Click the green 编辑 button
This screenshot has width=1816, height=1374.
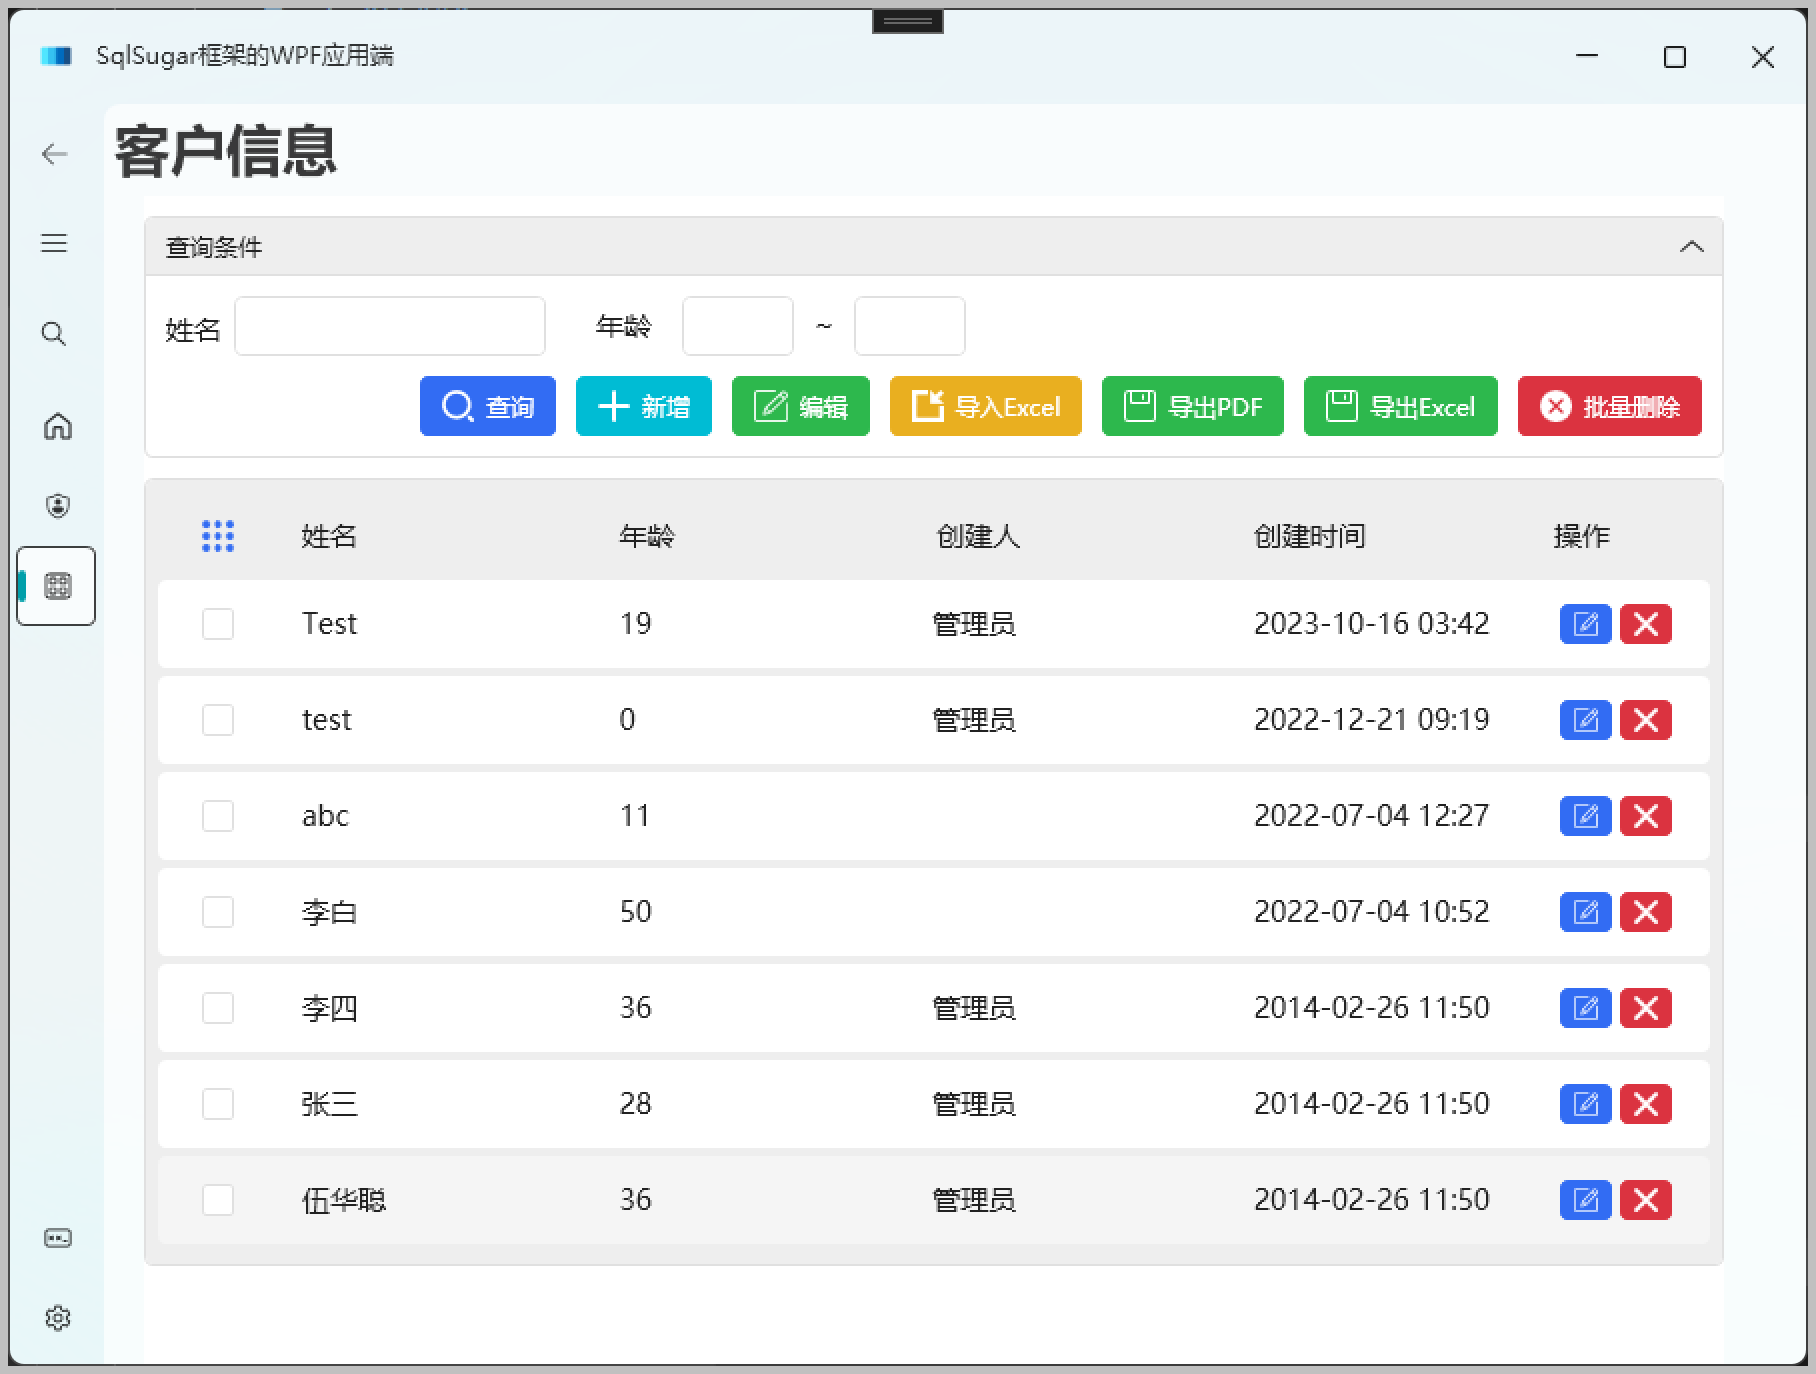coord(801,406)
